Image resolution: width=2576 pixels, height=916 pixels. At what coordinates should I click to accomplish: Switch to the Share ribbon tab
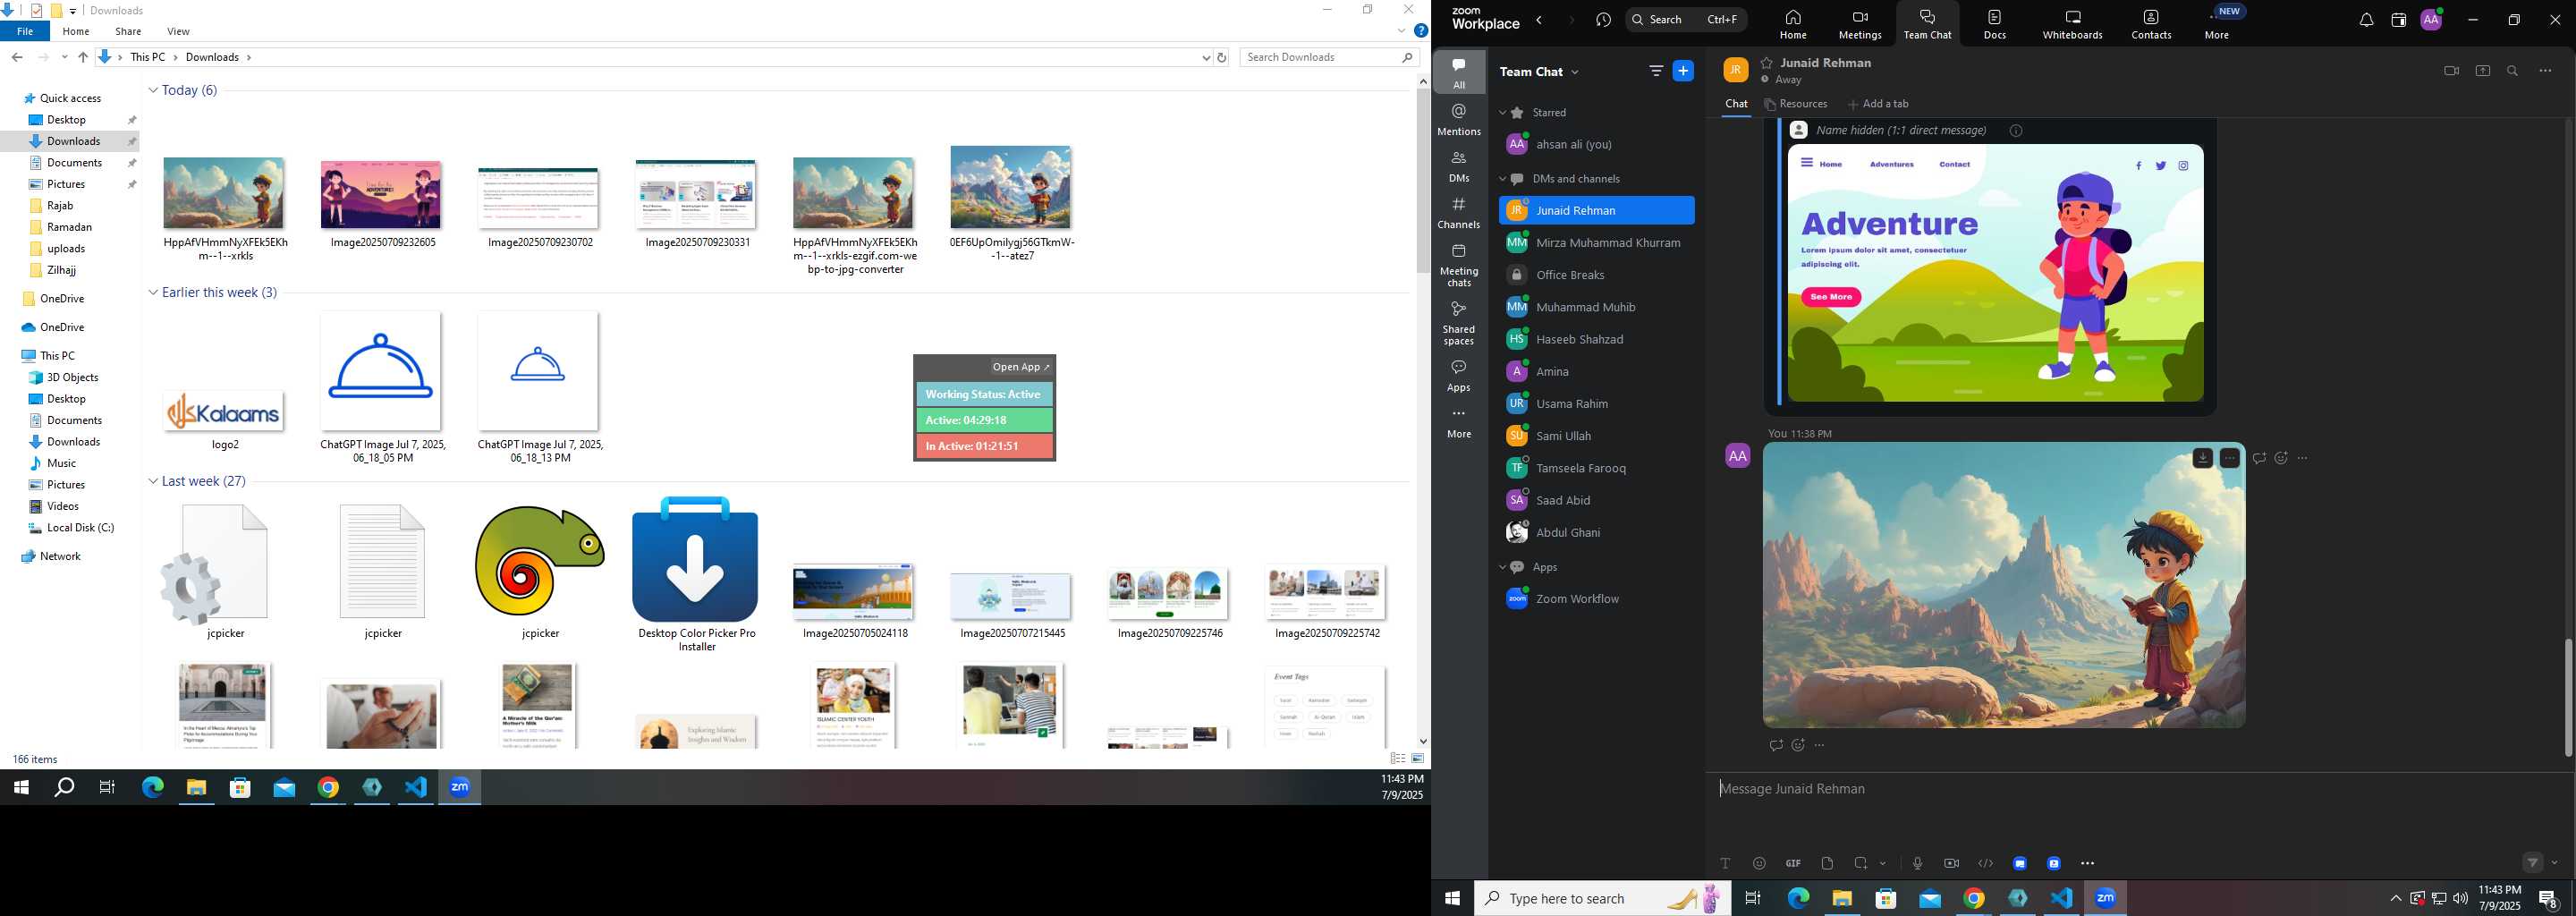128,32
